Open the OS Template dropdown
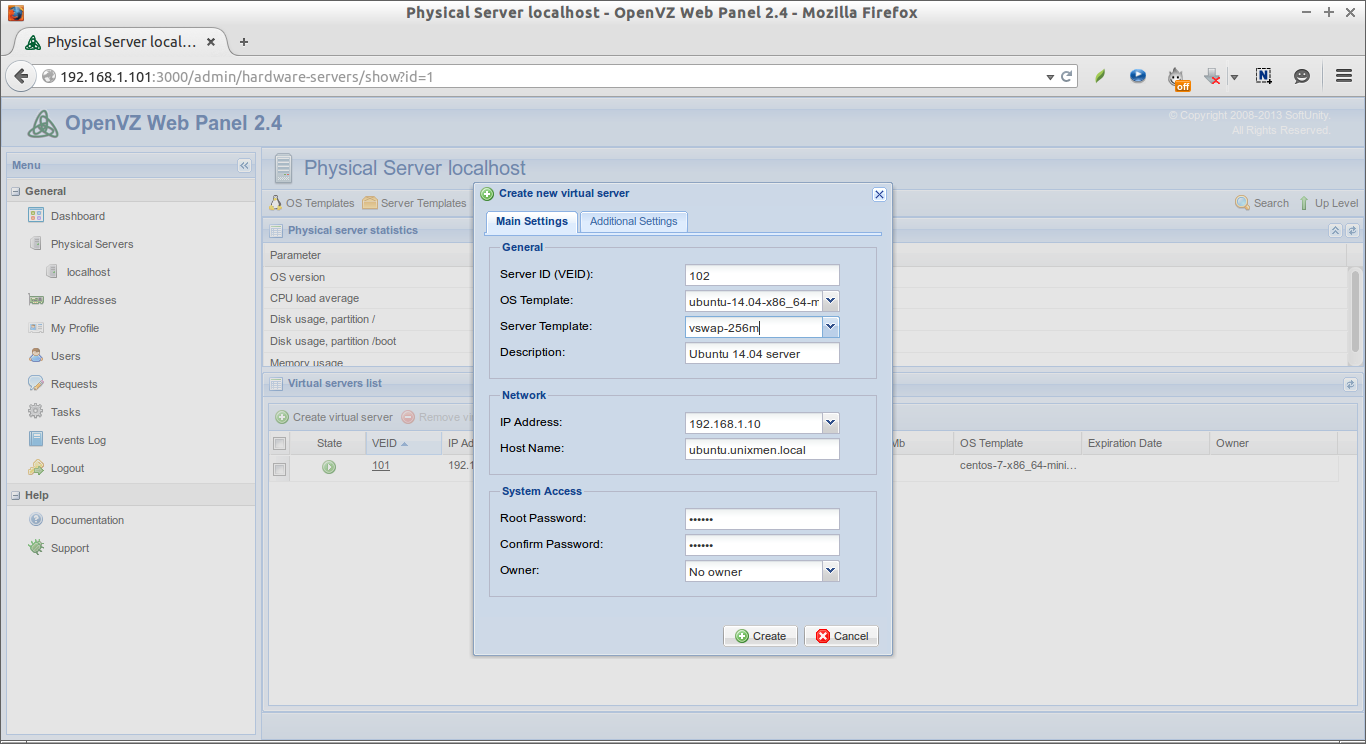Viewport: 1366px width, 744px height. 830,301
